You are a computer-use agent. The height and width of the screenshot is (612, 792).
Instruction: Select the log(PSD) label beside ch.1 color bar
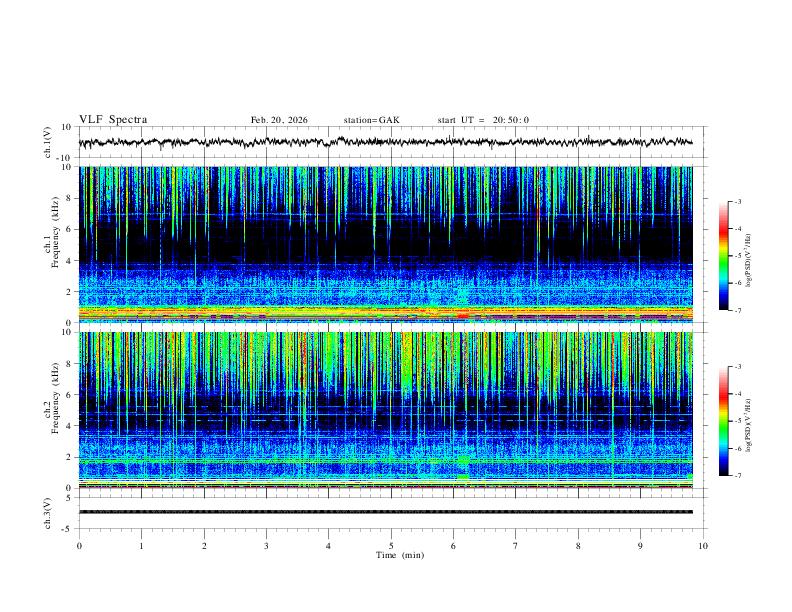(x=748, y=260)
